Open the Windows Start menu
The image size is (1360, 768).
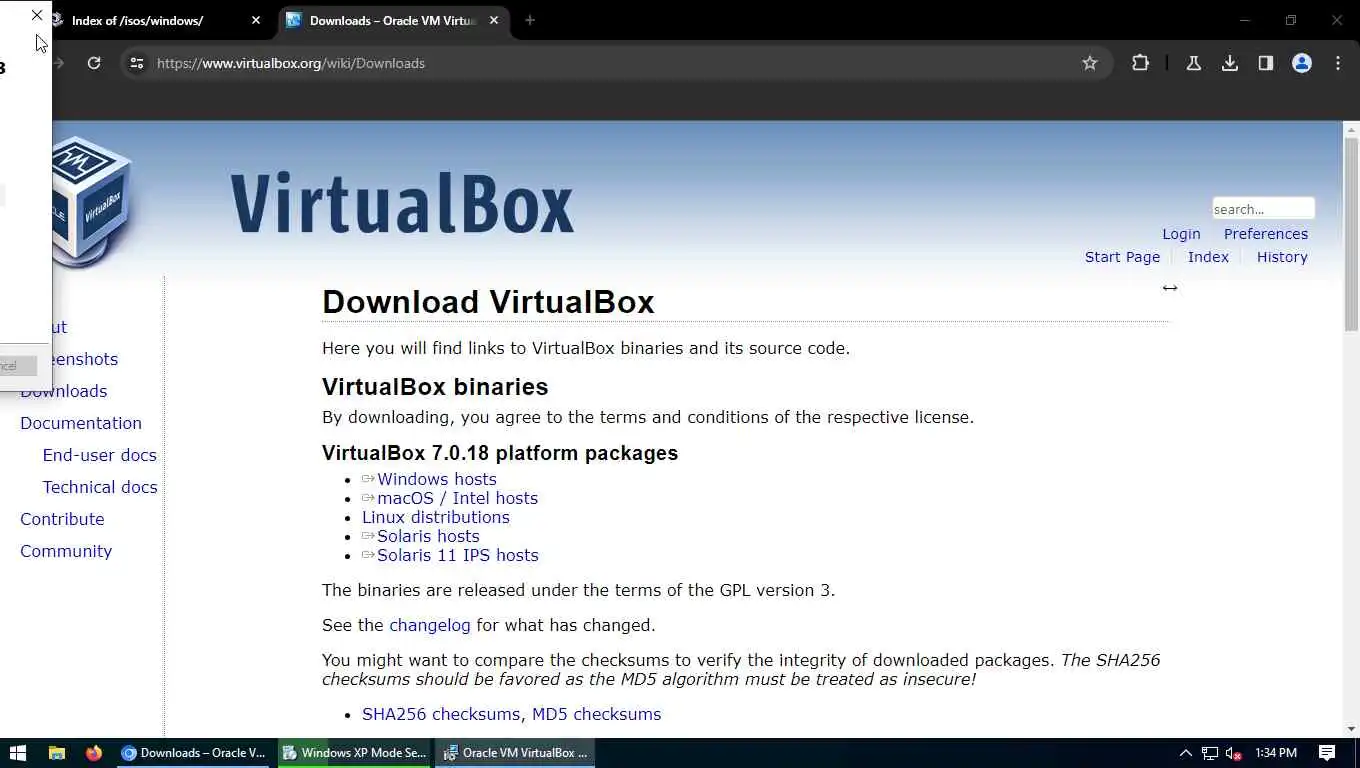click(17, 753)
